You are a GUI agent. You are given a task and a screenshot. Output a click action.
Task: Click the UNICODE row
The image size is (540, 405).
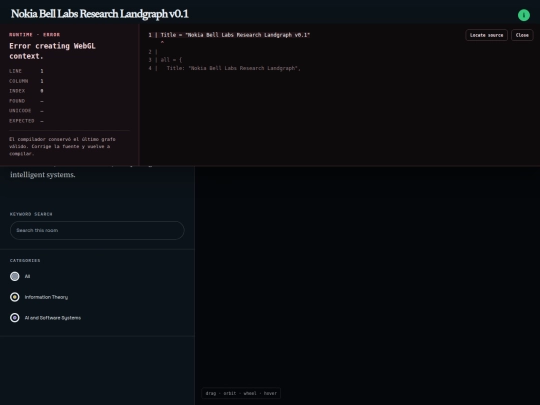point(26,111)
